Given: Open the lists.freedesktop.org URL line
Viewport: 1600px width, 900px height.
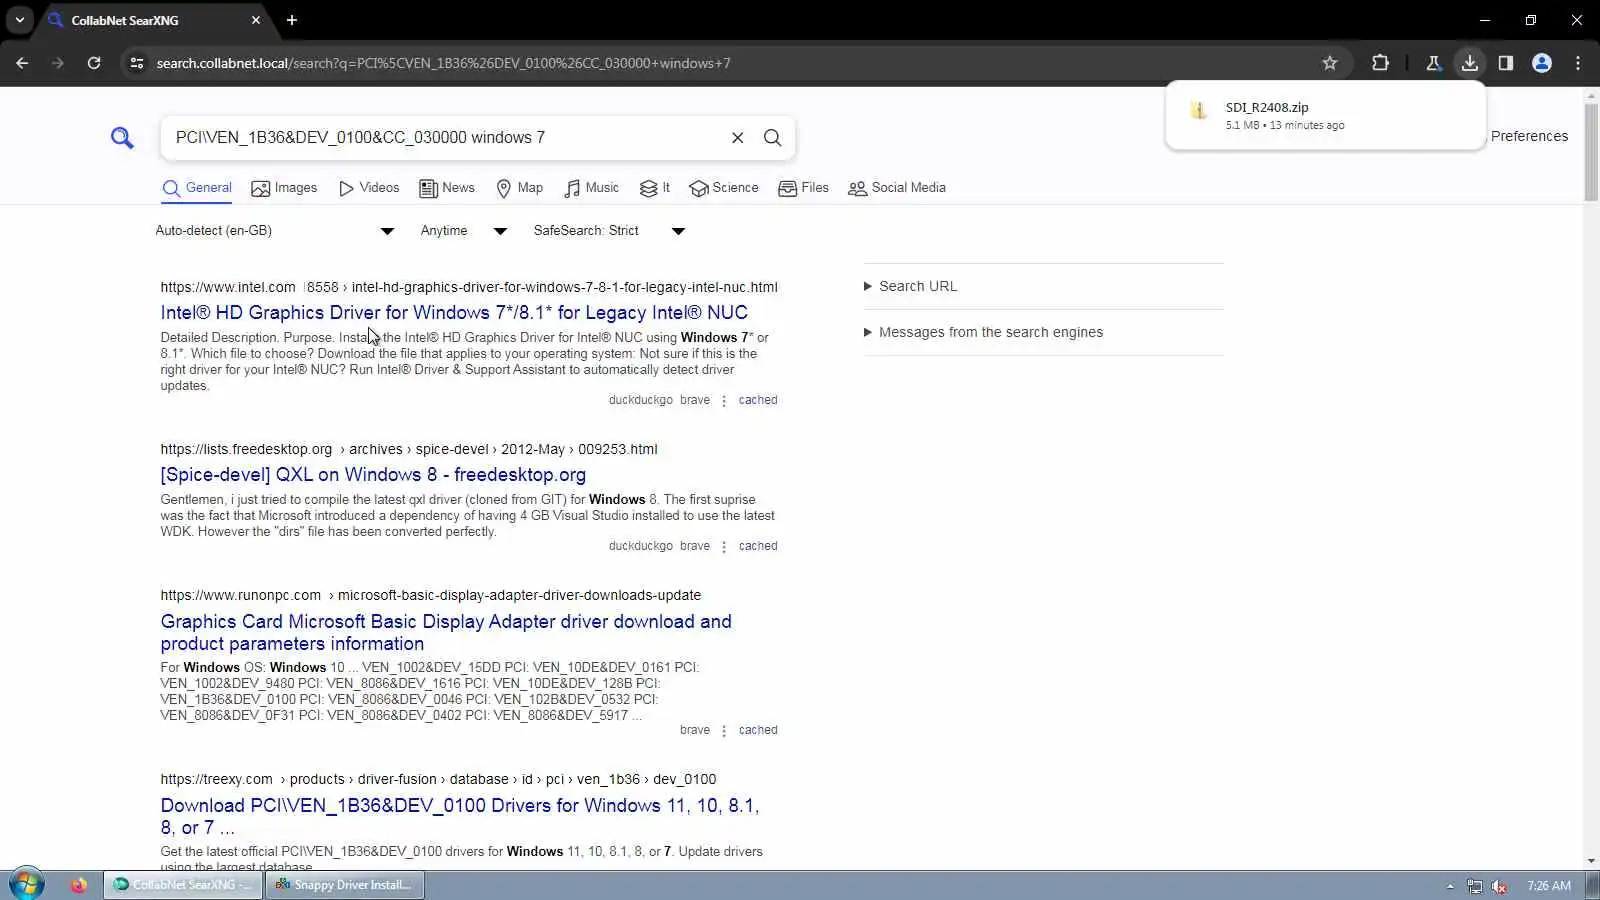Looking at the screenshot, I should coord(409,449).
